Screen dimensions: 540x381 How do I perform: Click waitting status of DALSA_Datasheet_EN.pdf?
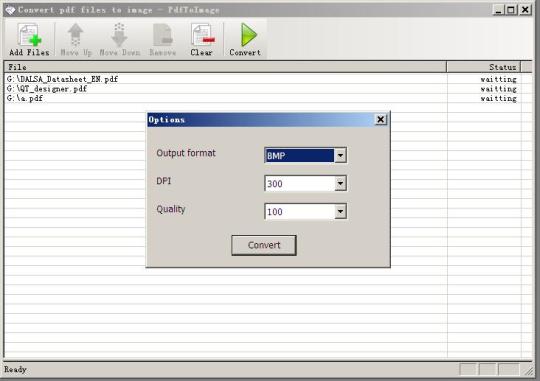[x=498, y=79]
